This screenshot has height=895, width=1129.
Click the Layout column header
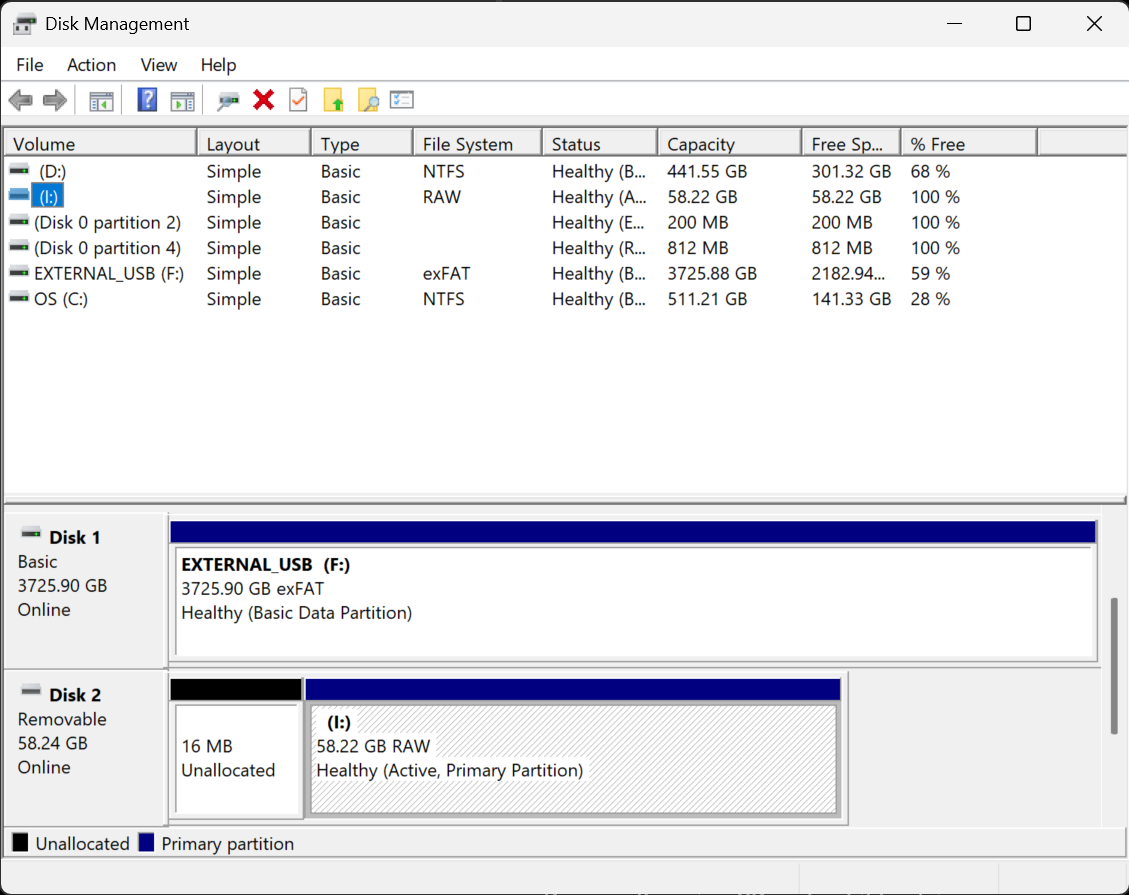pyautogui.click(x=254, y=144)
